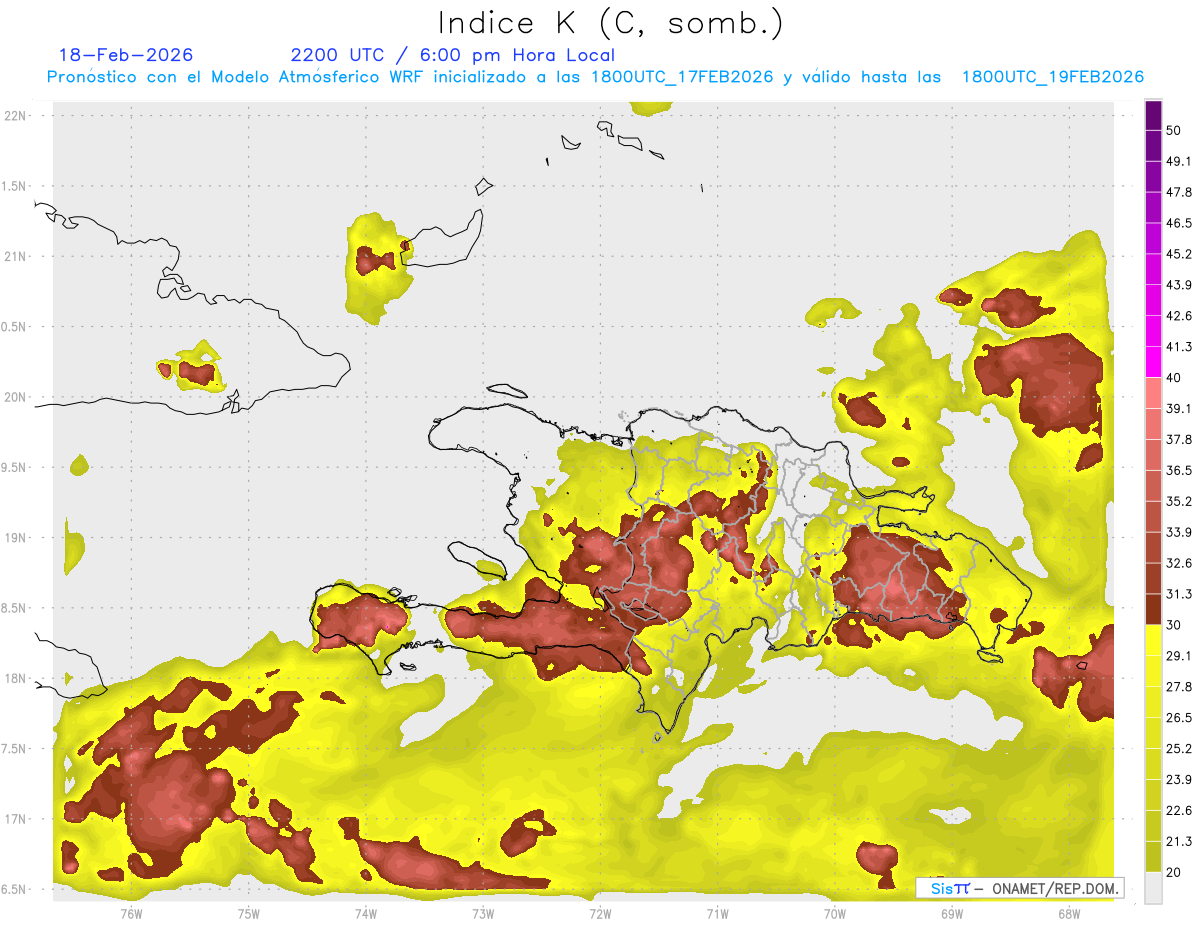This screenshot has width=1200, height=927.
Task: Click the colorbar value 46.5
Action: point(1178,223)
